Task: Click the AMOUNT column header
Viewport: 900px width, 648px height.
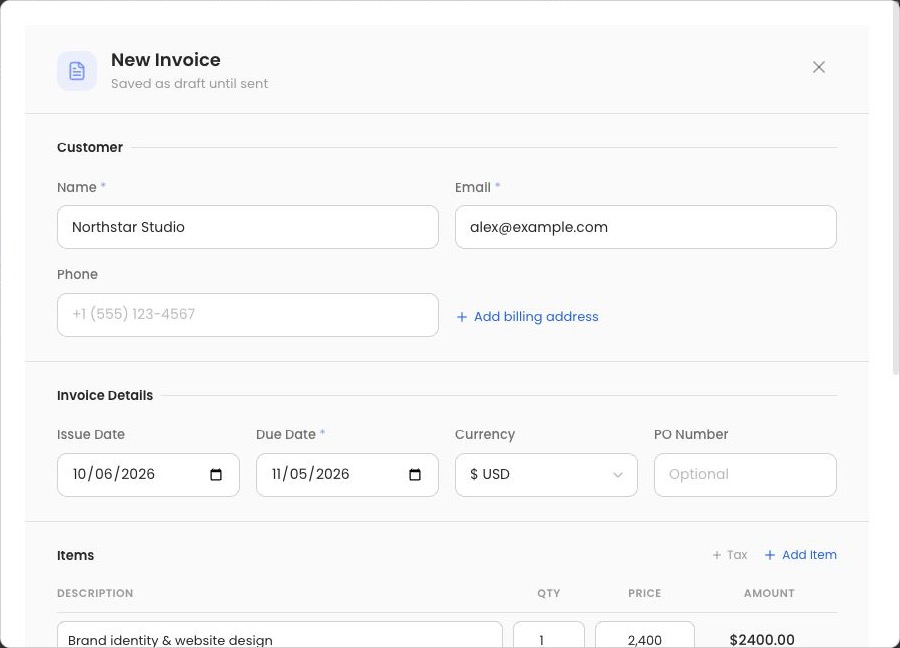Action: point(769,593)
